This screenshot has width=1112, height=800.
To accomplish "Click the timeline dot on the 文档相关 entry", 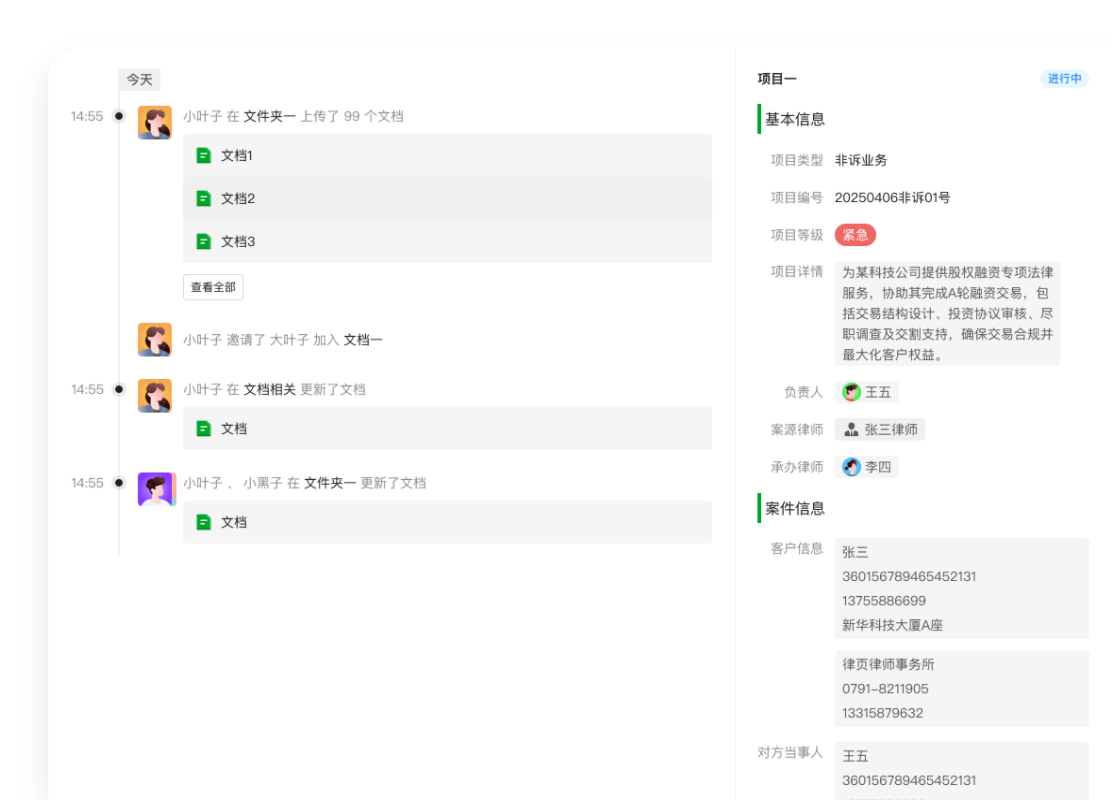I will [x=119, y=389].
